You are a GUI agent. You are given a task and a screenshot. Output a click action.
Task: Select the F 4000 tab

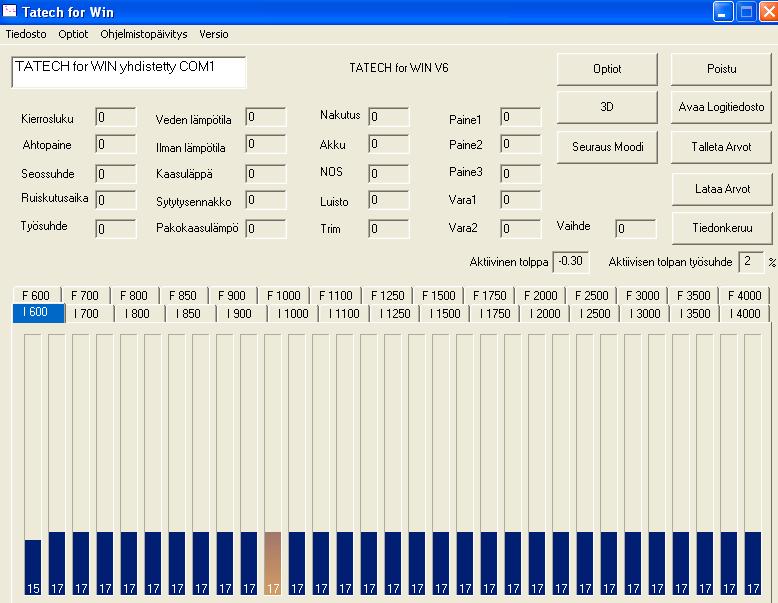pyautogui.click(x=744, y=296)
